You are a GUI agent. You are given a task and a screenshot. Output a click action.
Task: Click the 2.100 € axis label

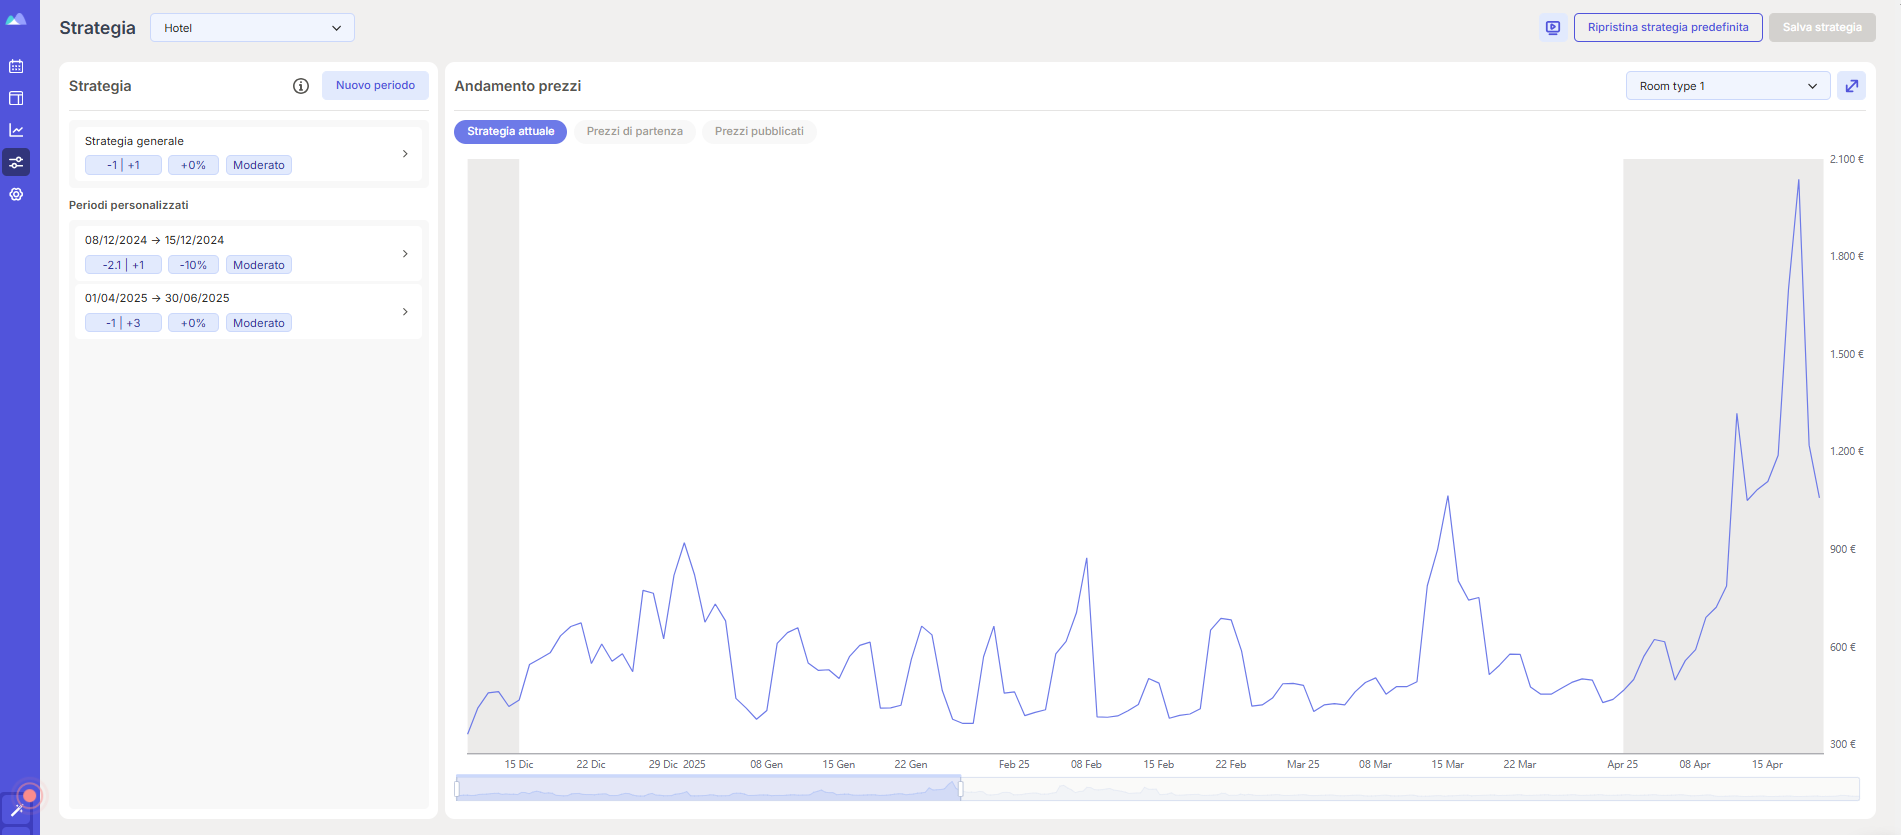[x=1846, y=160]
